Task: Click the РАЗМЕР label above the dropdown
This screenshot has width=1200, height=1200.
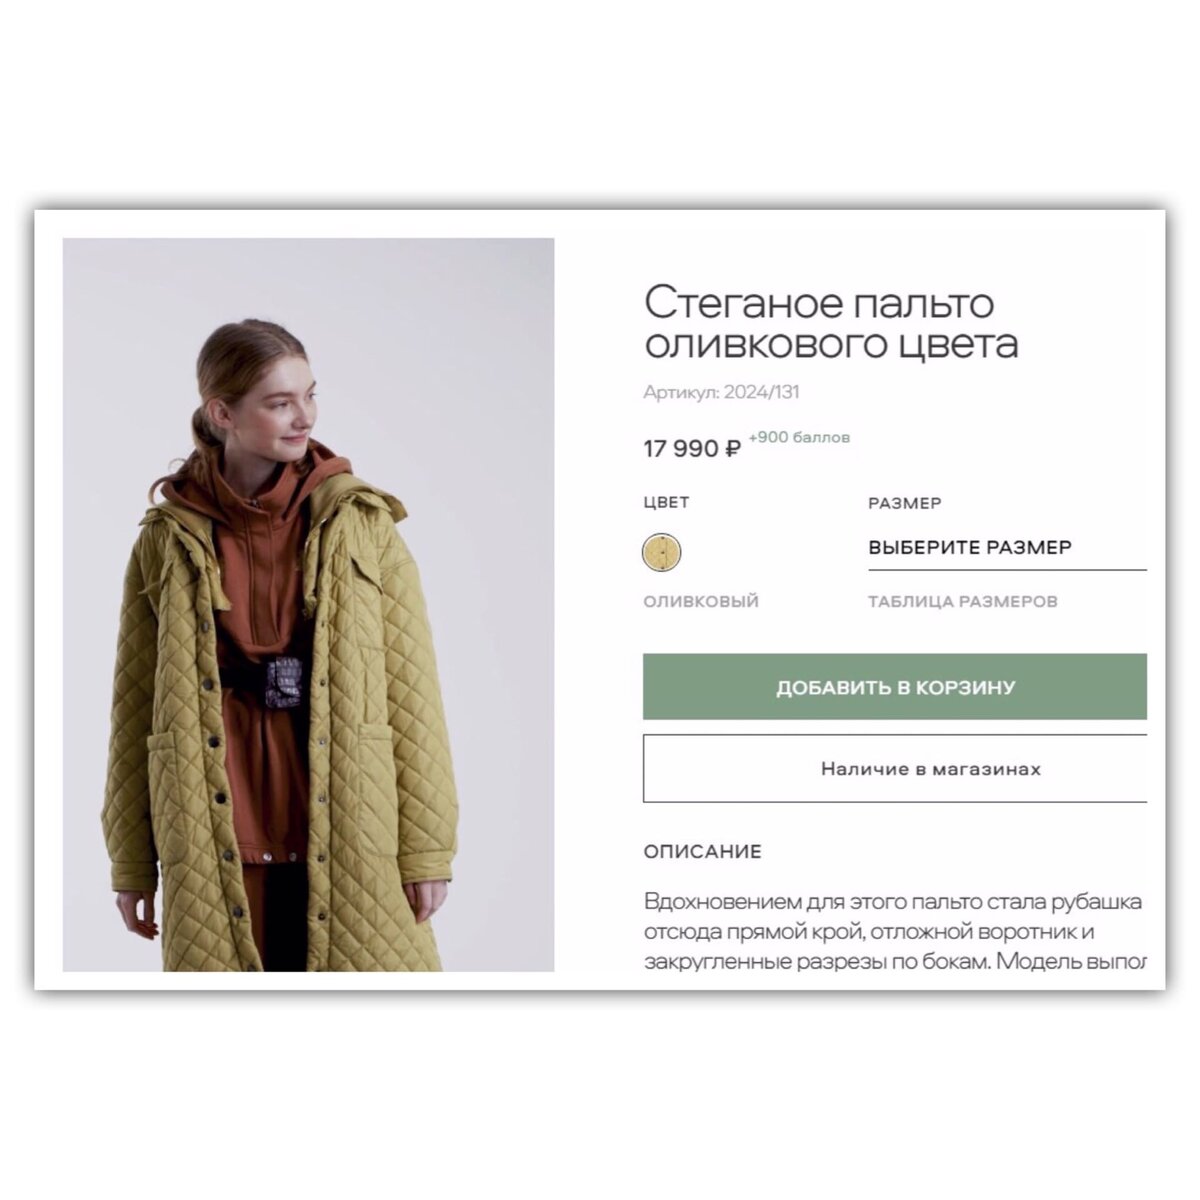Action: coord(905,503)
